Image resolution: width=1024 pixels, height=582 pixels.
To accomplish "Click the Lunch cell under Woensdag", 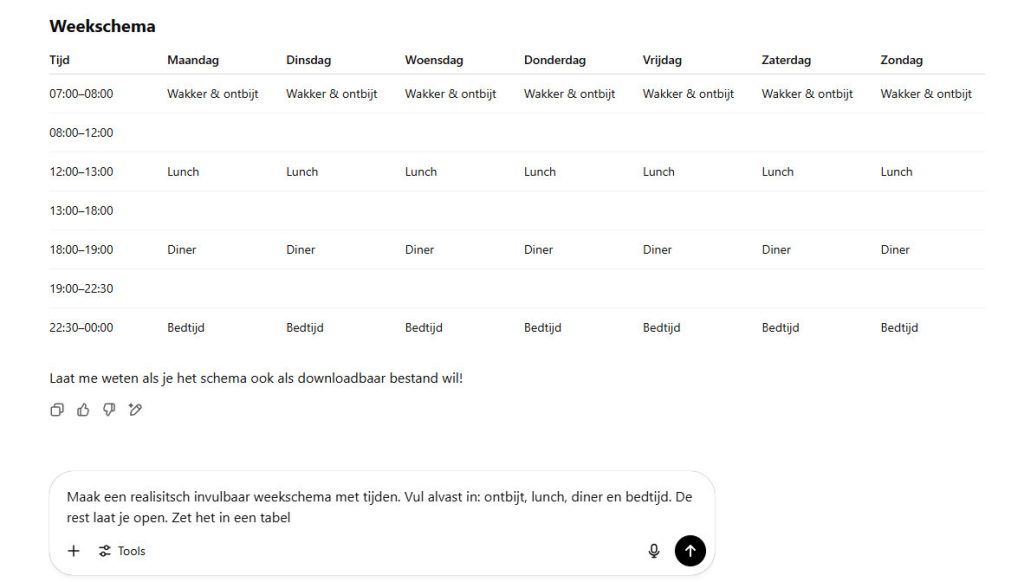I will point(420,171).
